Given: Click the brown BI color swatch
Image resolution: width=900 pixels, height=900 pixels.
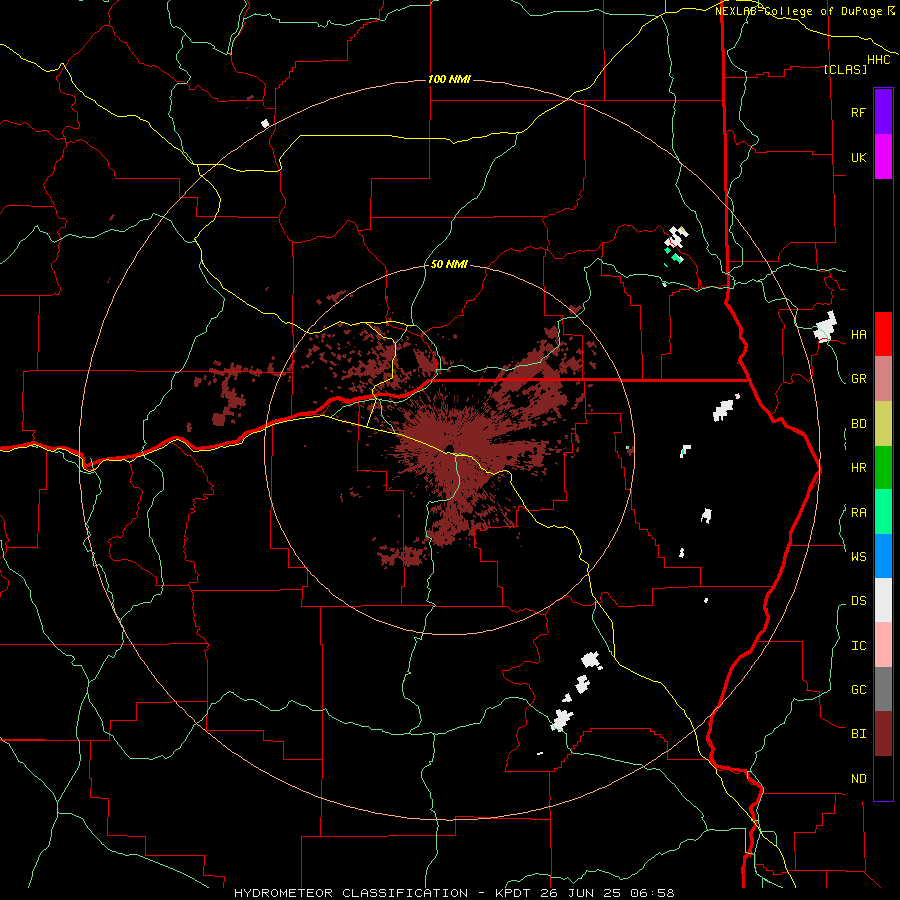Looking at the screenshot, I should [x=883, y=734].
